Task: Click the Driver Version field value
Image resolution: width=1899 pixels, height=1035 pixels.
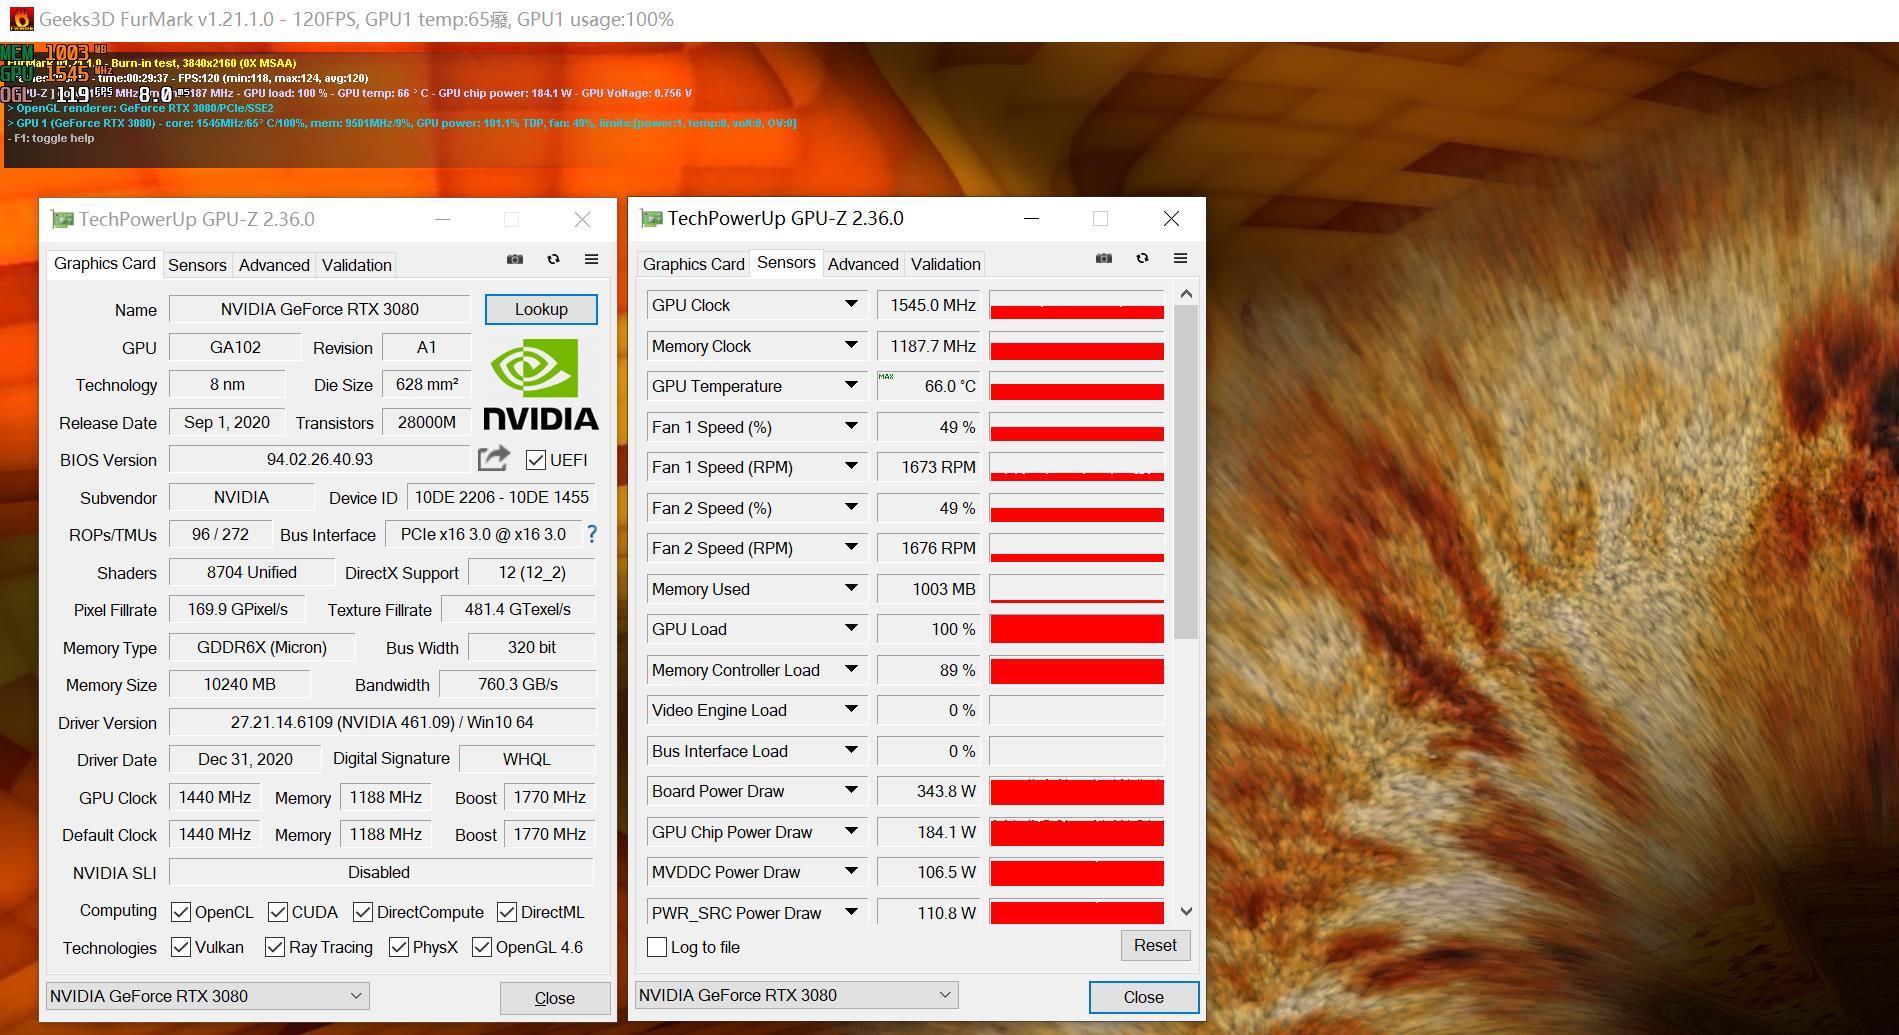Action: tap(382, 722)
